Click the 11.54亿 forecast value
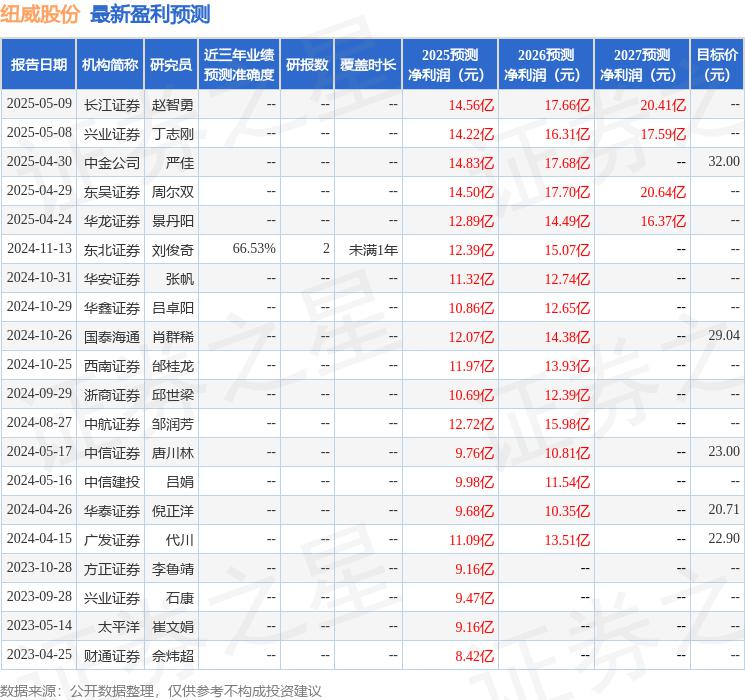This screenshot has height=700, width=745. coord(567,482)
